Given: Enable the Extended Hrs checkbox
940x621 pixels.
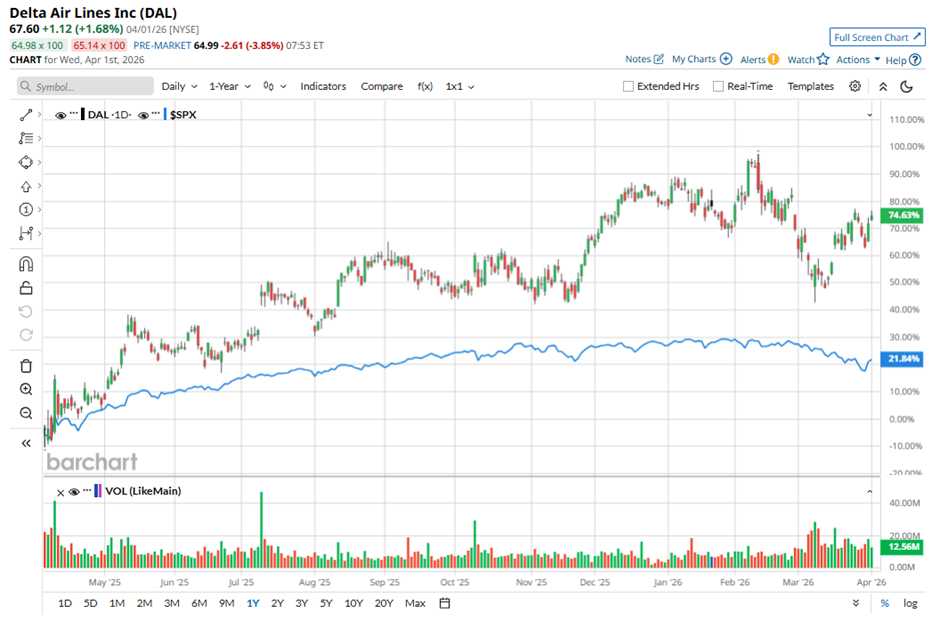Looking at the screenshot, I should pos(628,86).
